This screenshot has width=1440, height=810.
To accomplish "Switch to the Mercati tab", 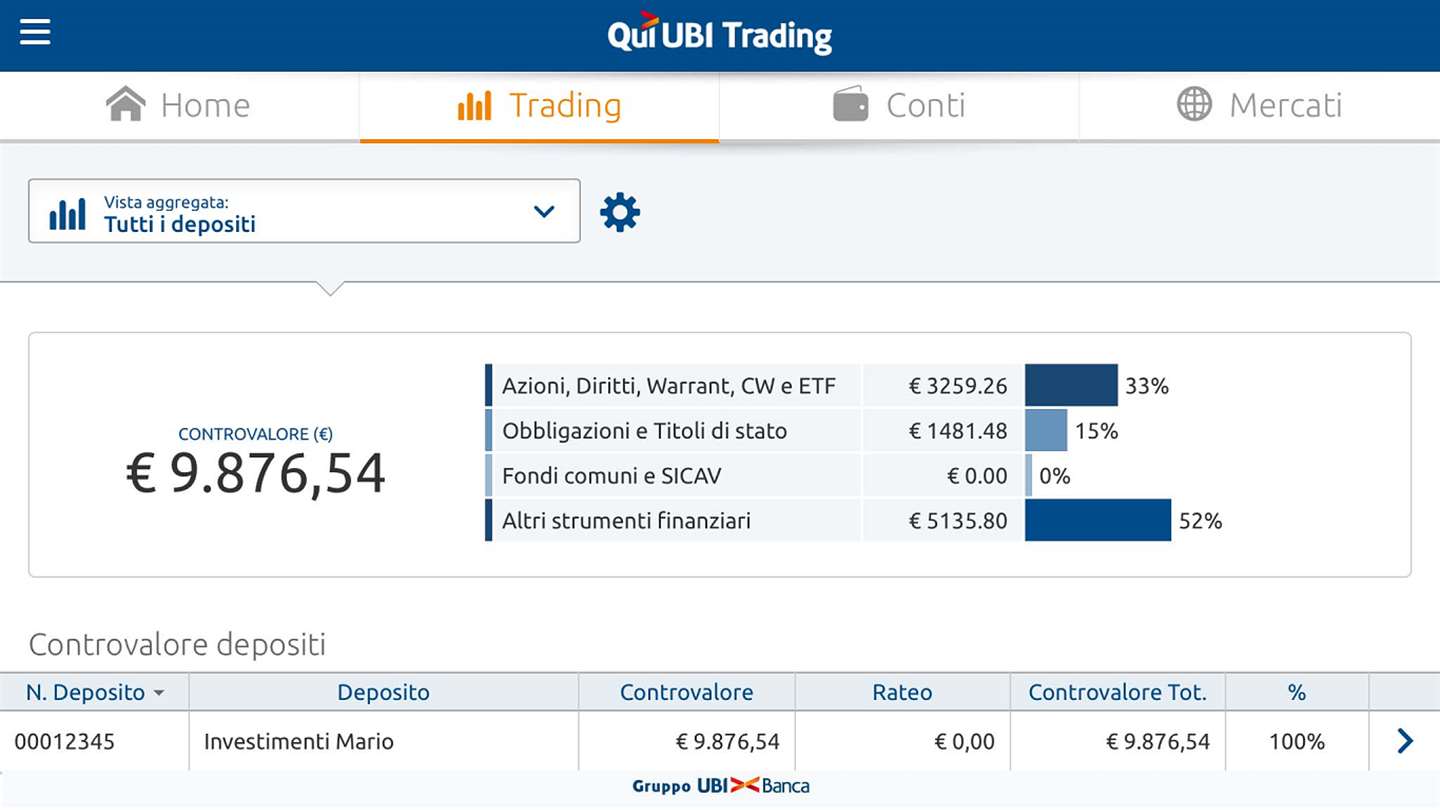I will pyautogui.click(x=1285, y=105).
